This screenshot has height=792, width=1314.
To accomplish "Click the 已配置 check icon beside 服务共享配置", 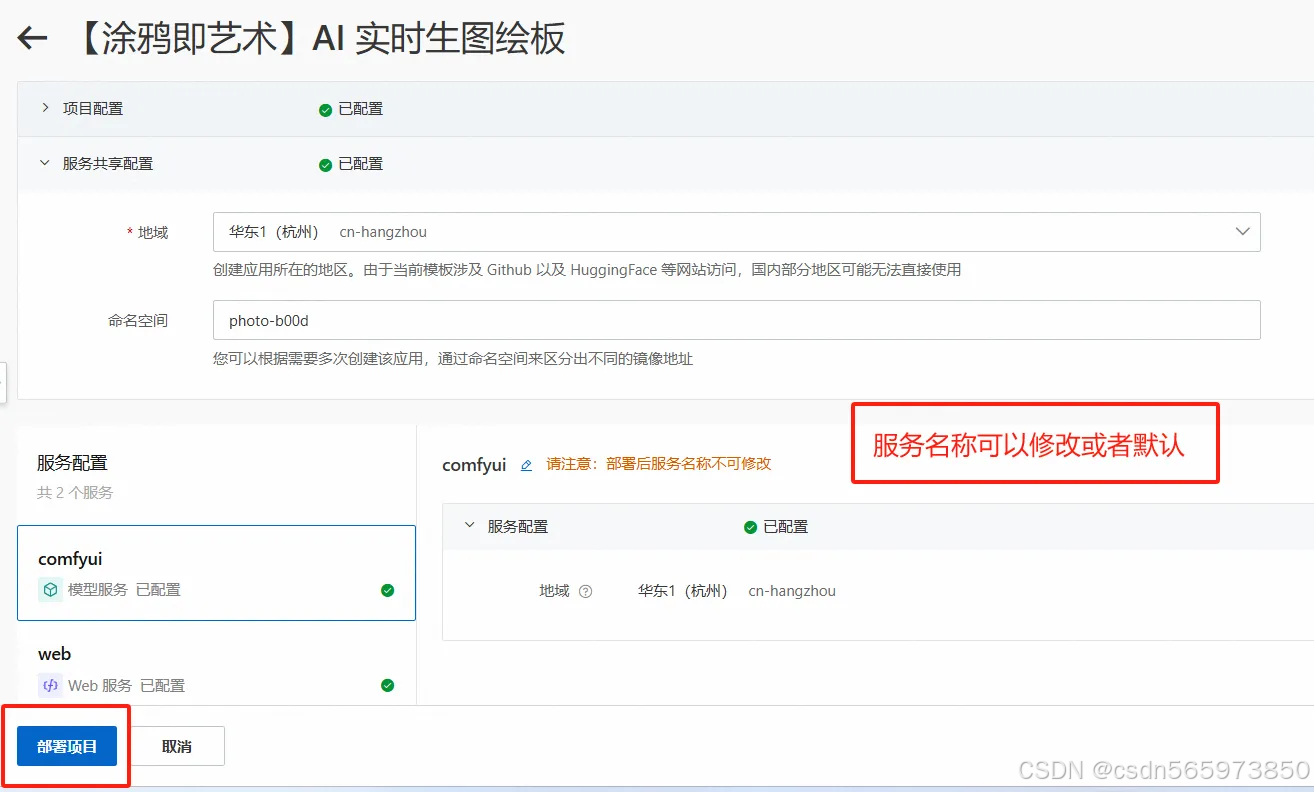I will click(x=324, y=164).
